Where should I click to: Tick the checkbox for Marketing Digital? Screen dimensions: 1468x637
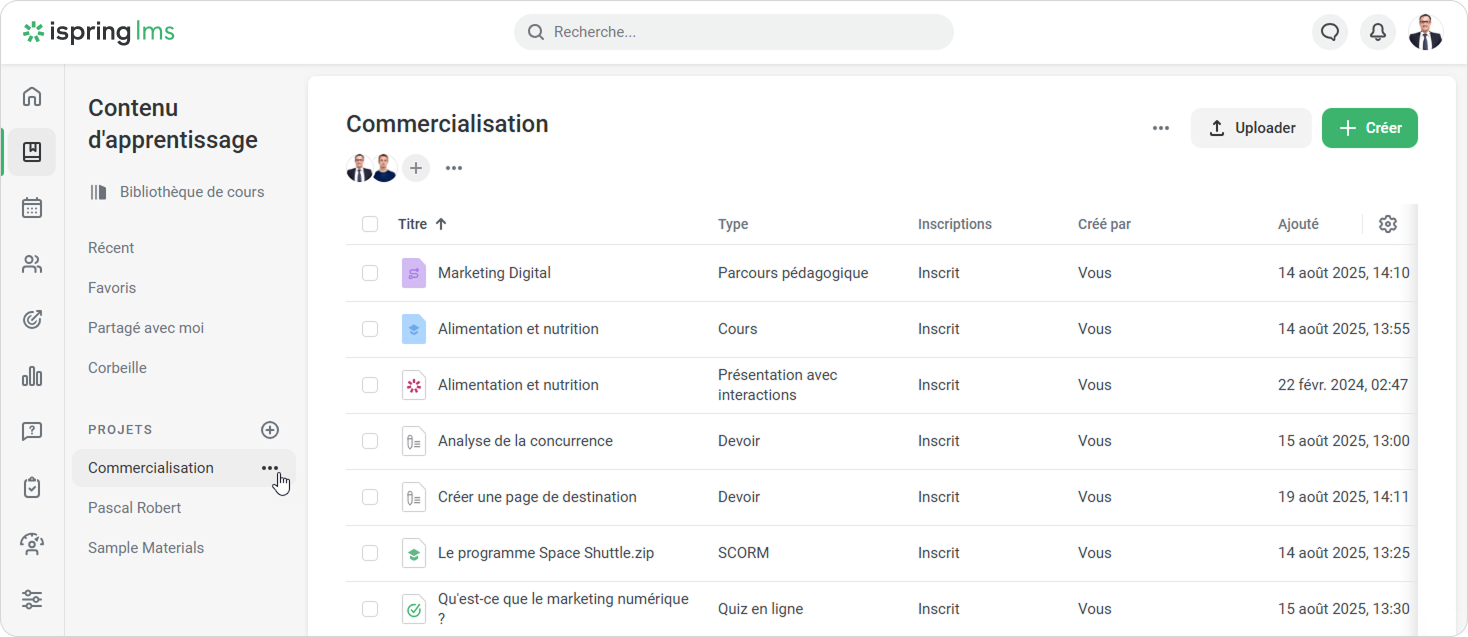point(370,273)
